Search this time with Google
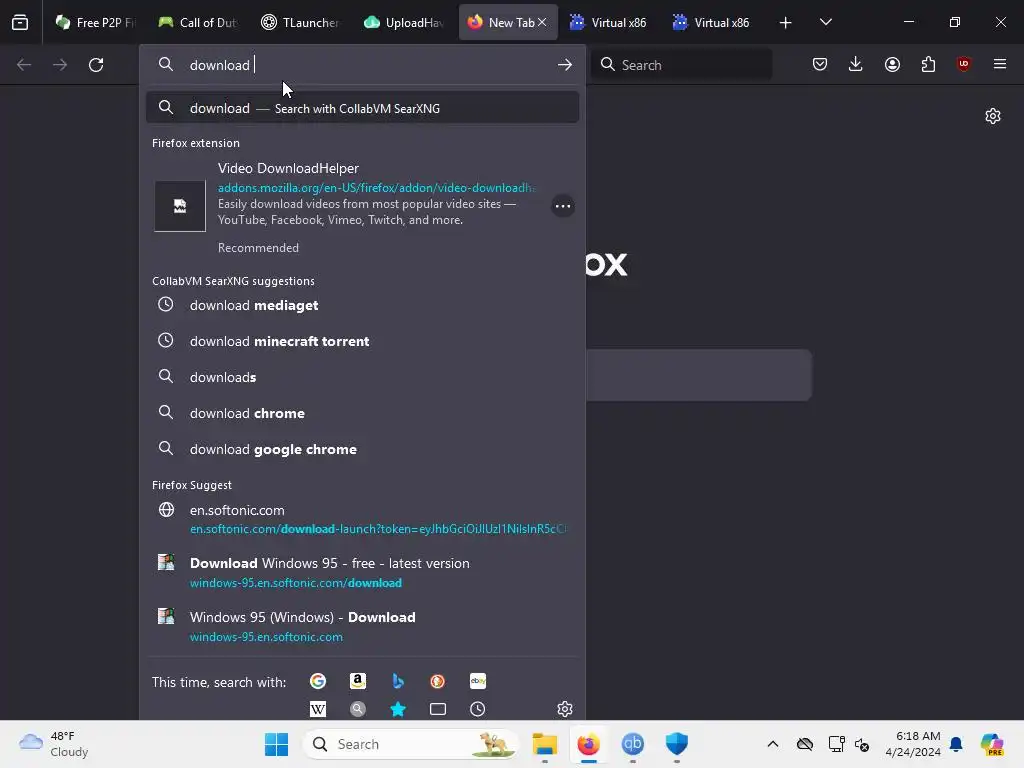This screenshot has height=768, width=1024. coord(318,681)
